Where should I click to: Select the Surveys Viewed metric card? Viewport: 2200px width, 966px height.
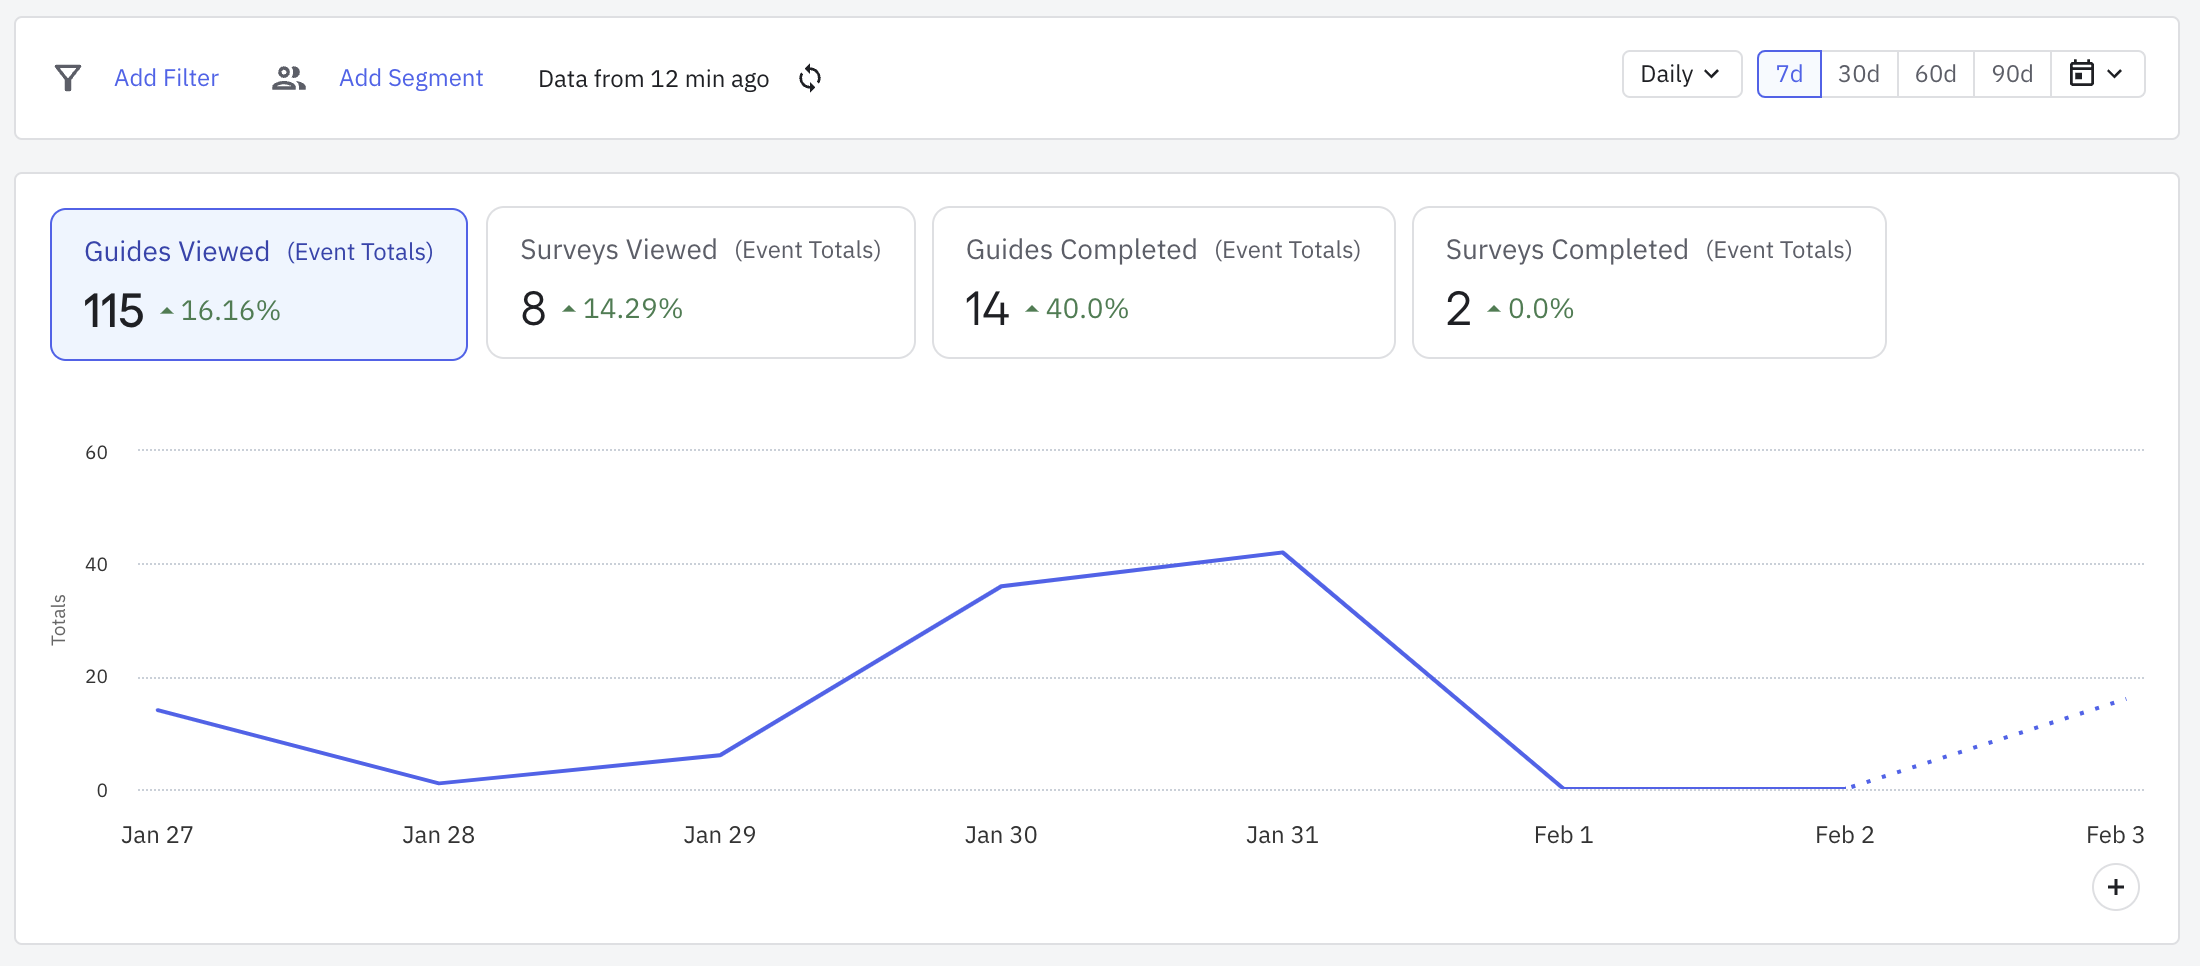point(700,282)
